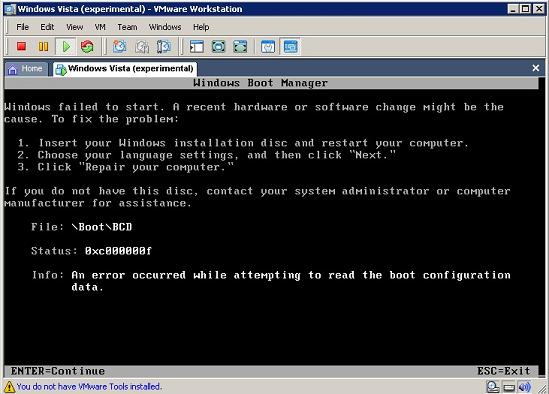This screenshot has height=394, width=549.
Task: Open the File menu
Action: [x=22, y=27]
